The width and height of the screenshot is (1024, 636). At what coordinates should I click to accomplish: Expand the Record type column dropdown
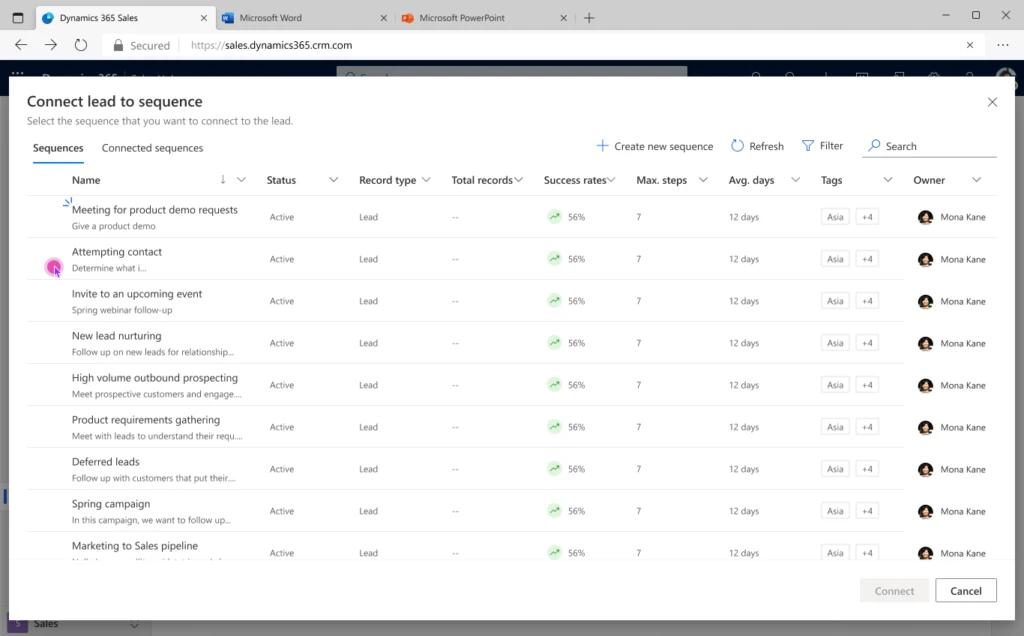(426, 180)
